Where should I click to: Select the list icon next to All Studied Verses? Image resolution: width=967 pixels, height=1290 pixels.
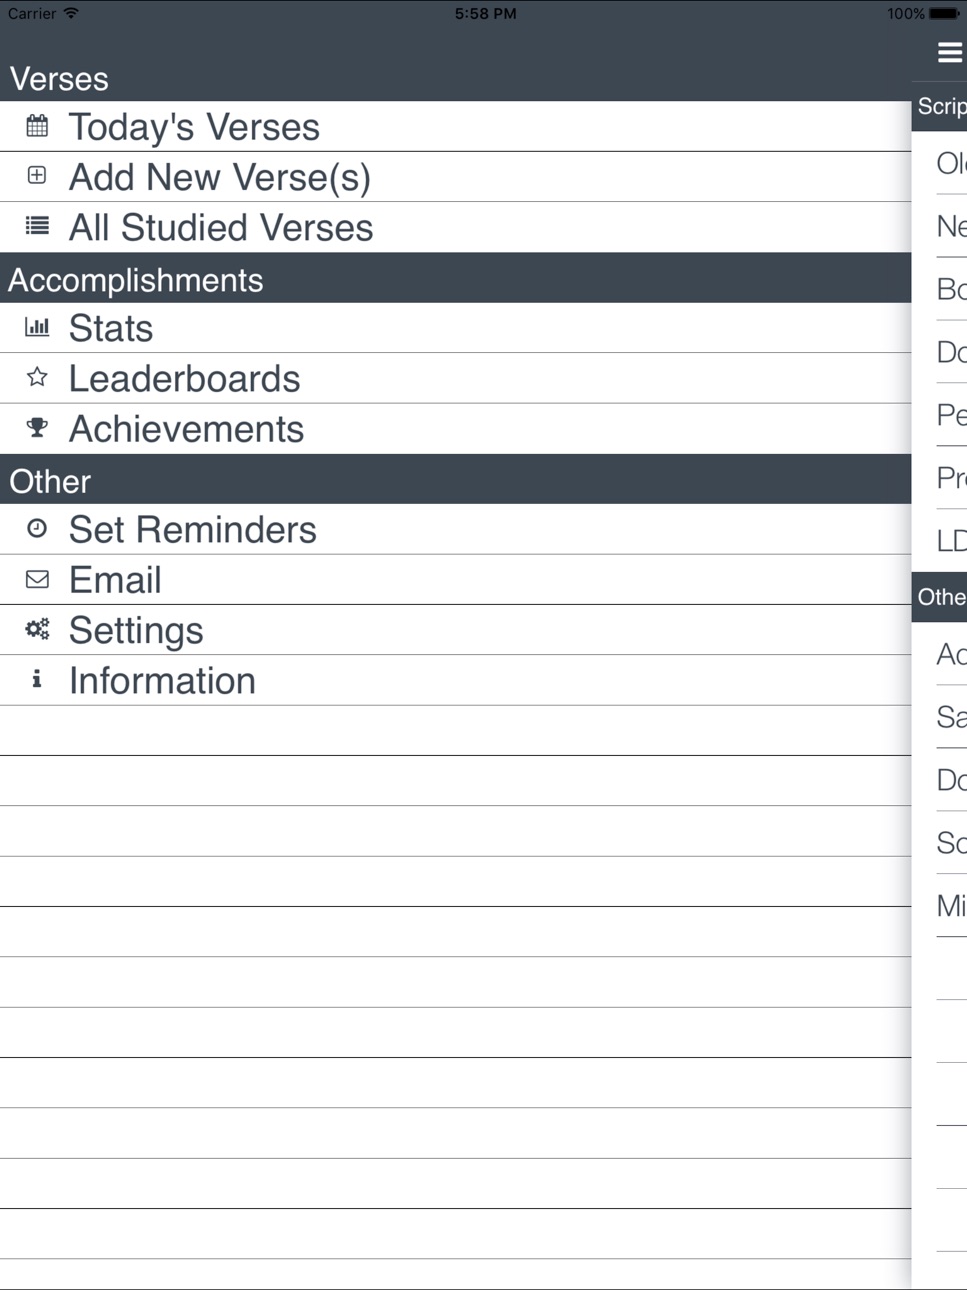coord(37,226)
